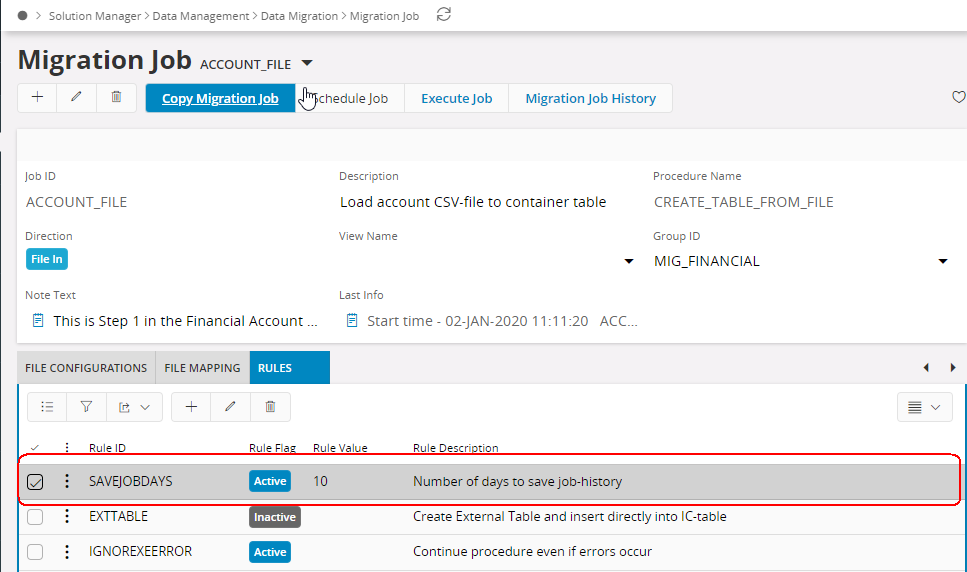This screenshot has width=967, height=572.
Task: Open the filter icon in Rules toolbar
Action: click(86, 407)
